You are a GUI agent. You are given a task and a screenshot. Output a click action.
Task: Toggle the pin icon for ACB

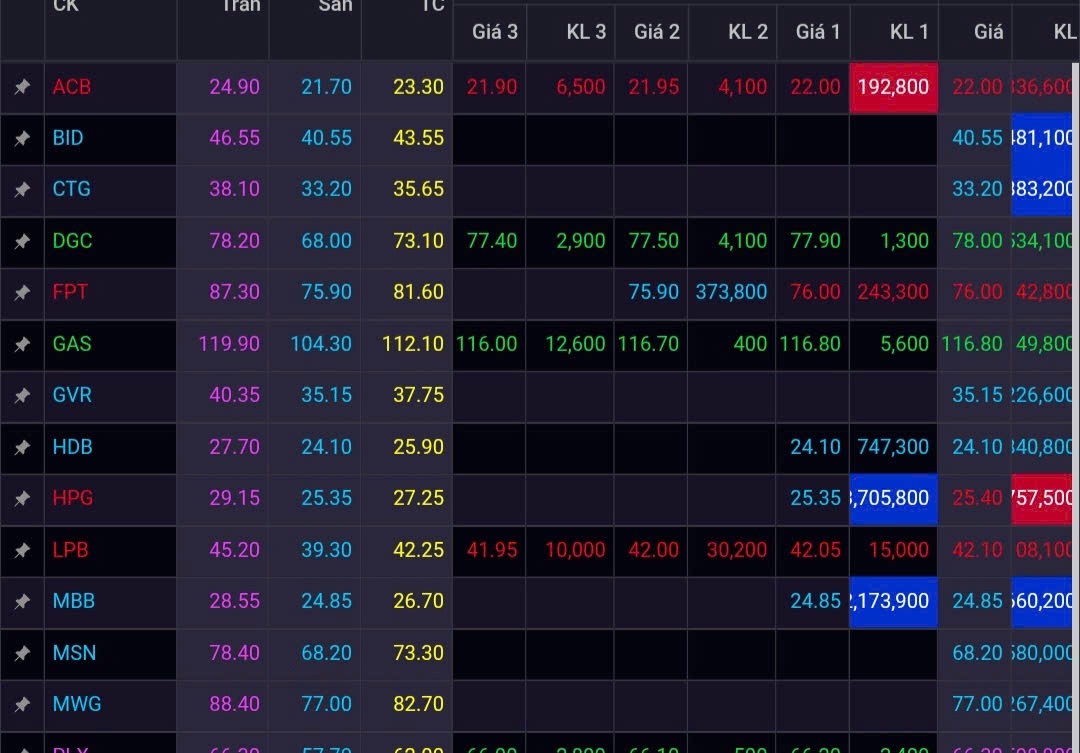tap(22, 87)
